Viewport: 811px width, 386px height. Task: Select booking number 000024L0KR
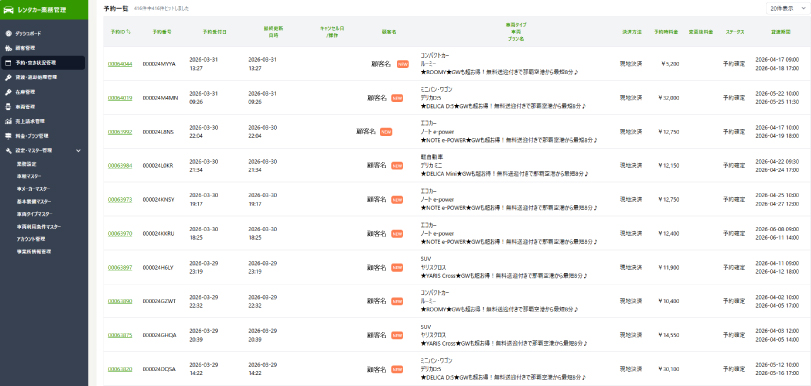pyautogui.click(x=158, y=166)
